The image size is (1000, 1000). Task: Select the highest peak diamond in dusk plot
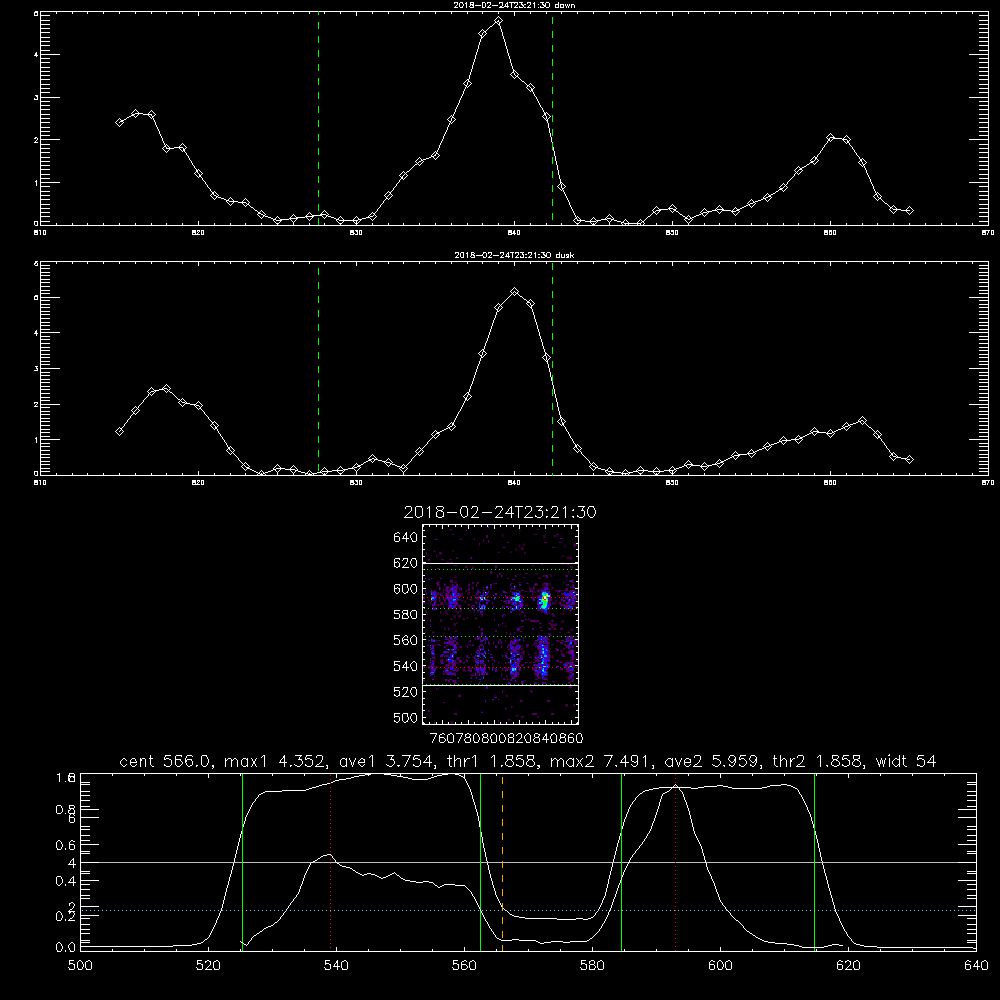pos(514,291)
